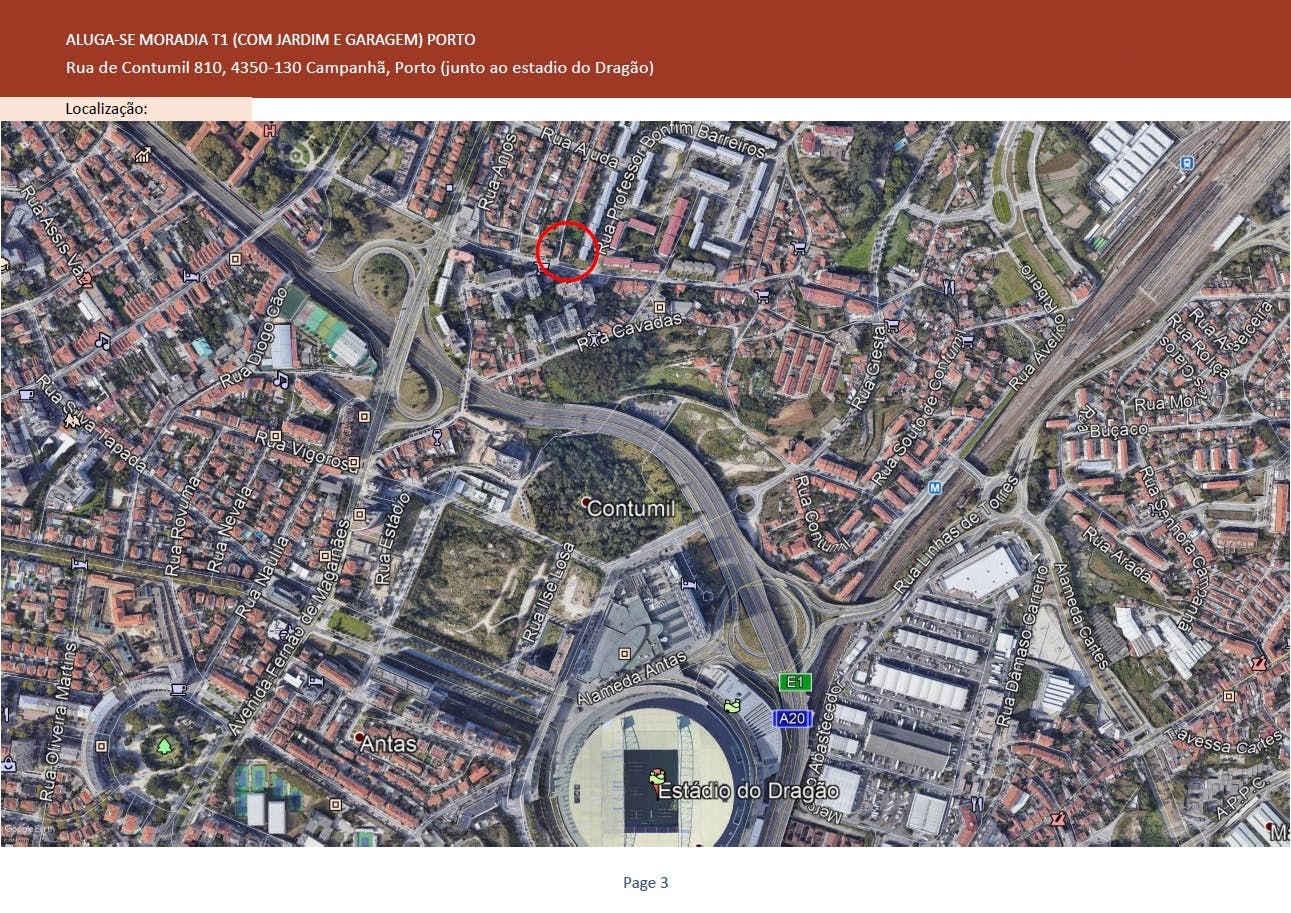Click the property title ALUGA-SE MORADIA T1

(x=270, y=40)
